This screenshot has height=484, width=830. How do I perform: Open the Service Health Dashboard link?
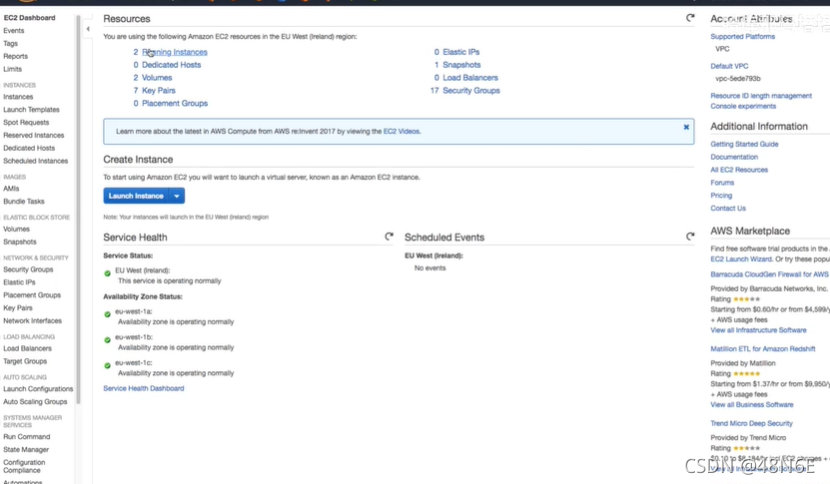click(x=143, y=388)
